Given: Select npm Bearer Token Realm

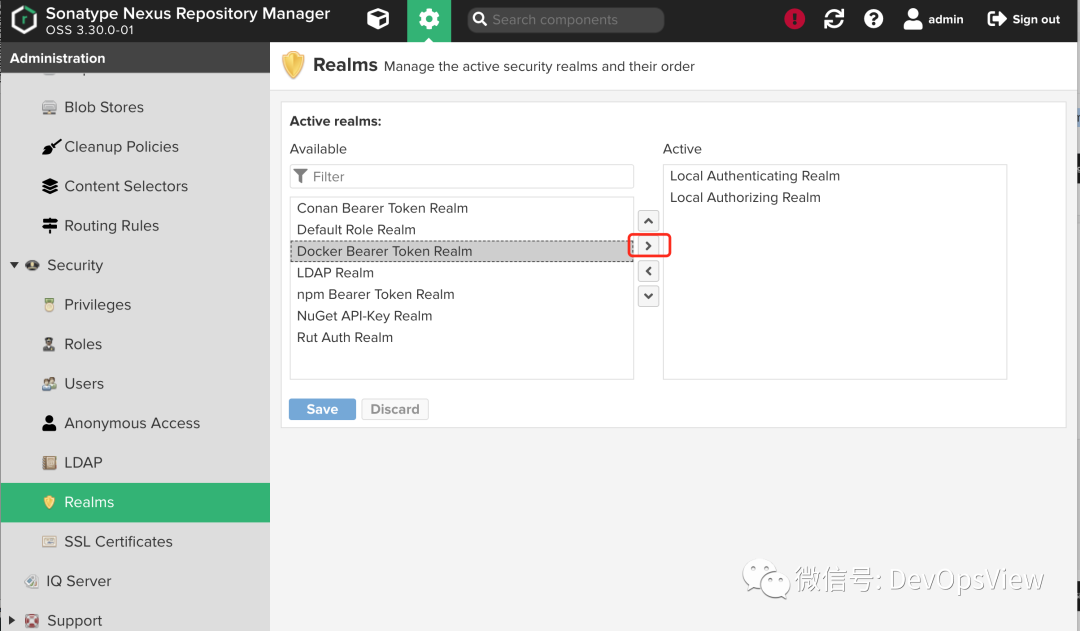Looking at the screenshot, I should (461, 294).
